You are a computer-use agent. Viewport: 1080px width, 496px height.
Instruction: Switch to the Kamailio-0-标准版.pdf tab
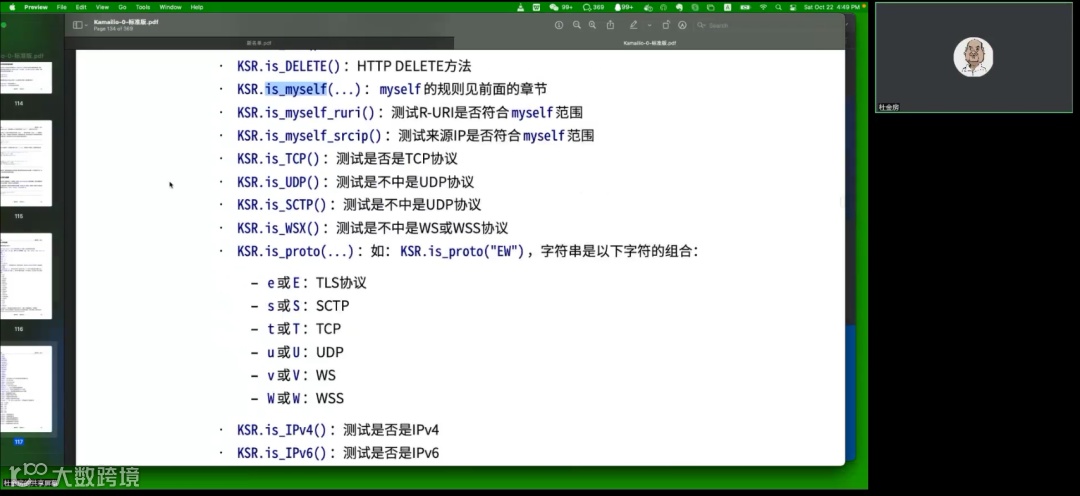650,43
